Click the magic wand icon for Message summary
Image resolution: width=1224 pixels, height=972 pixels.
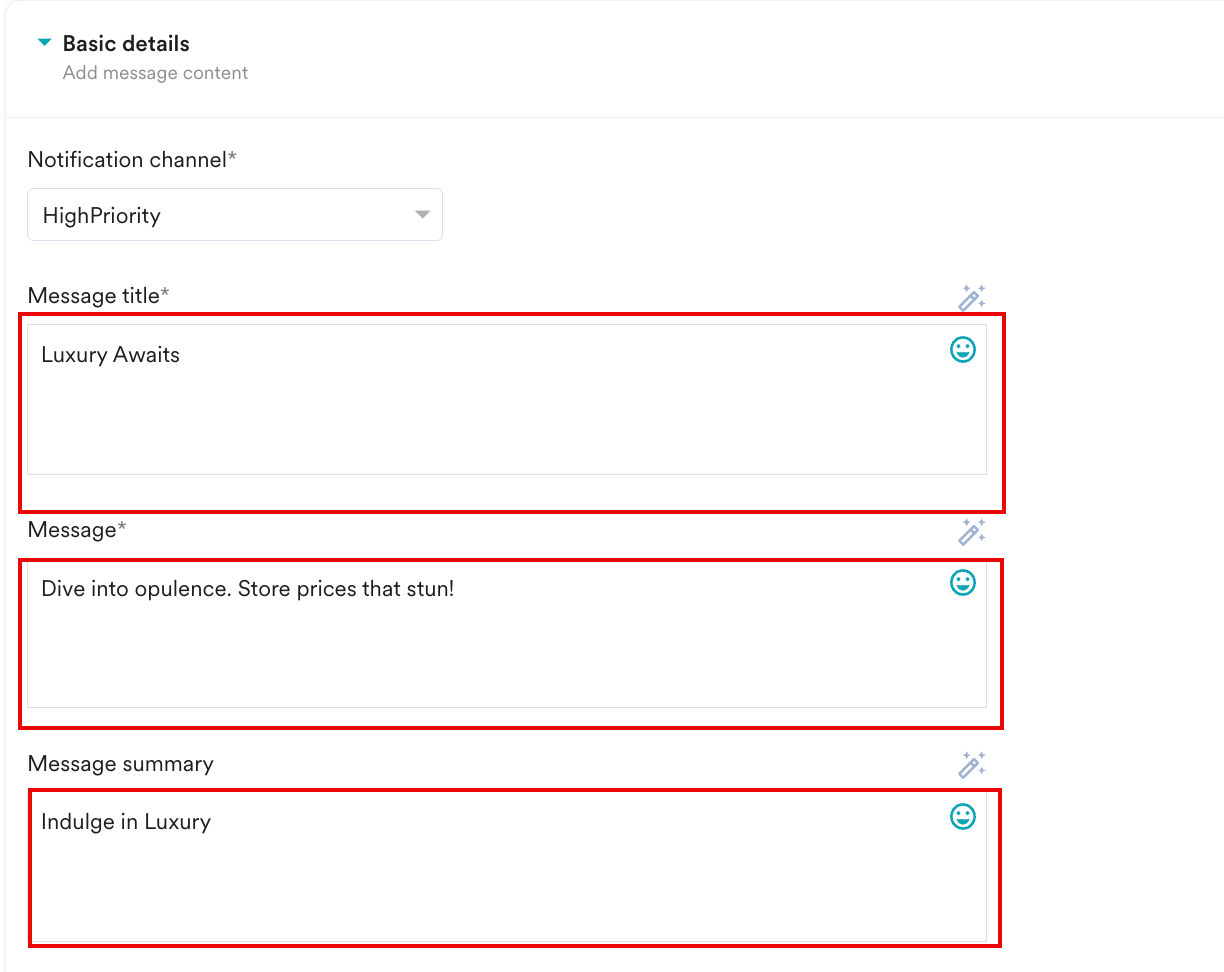972,765
